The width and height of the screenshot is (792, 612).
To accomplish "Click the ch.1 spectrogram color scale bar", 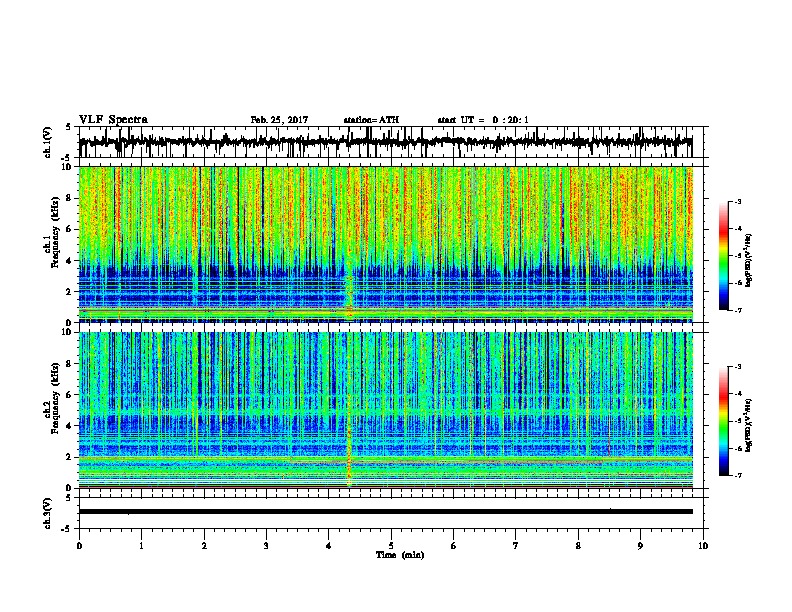I will (724, 256).
